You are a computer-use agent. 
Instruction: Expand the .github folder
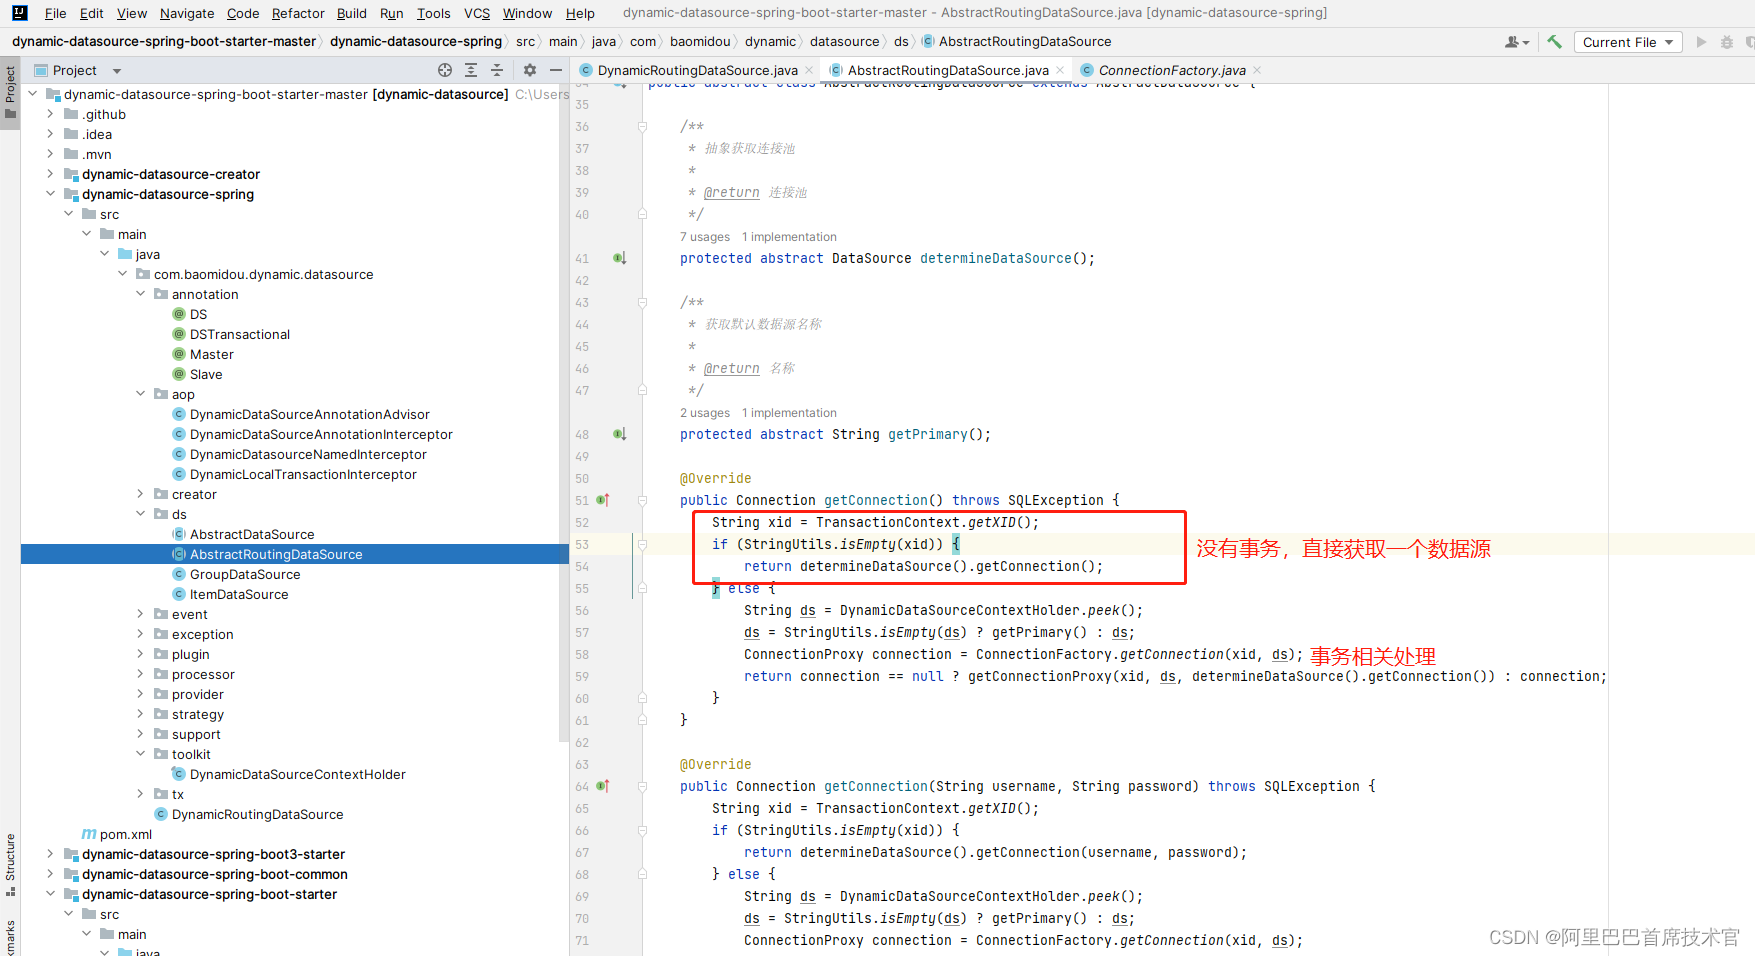pyautogui.click(x=50, y=114)
